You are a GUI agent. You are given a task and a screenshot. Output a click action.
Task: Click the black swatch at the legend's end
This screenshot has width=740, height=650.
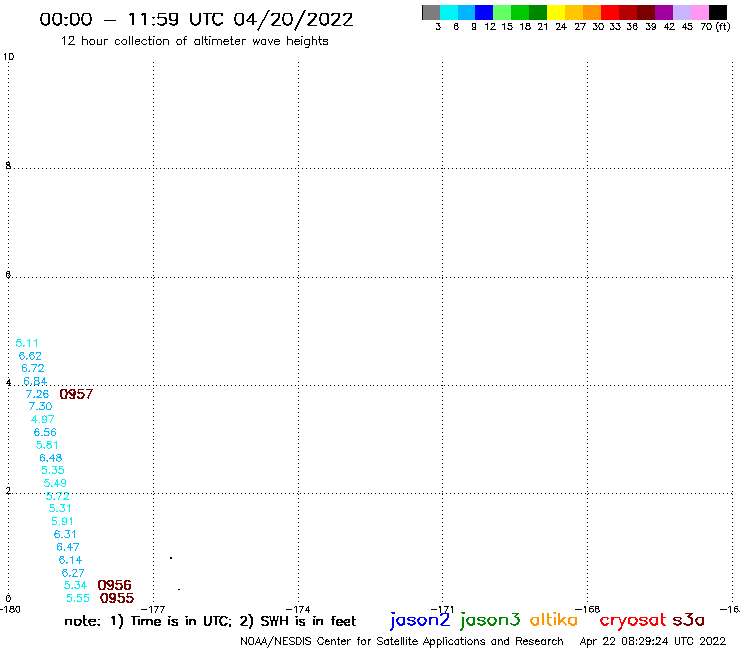(x=718, y=12)
